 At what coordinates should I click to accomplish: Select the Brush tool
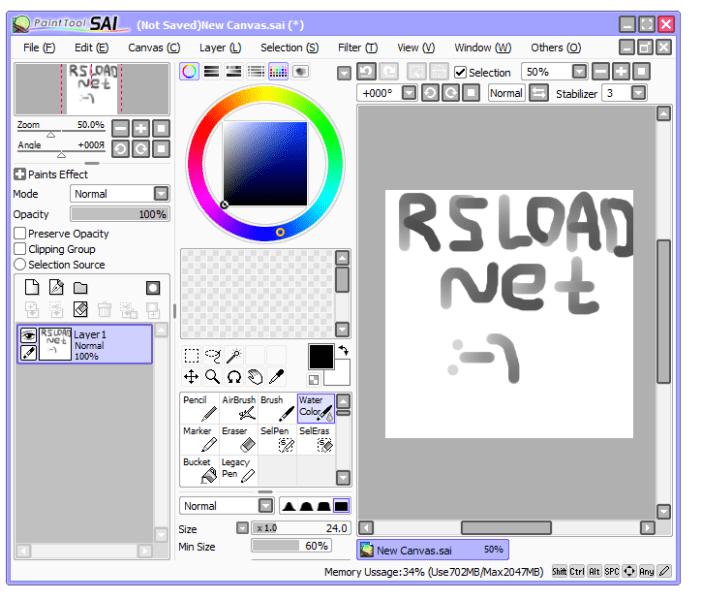pos(277,408)
